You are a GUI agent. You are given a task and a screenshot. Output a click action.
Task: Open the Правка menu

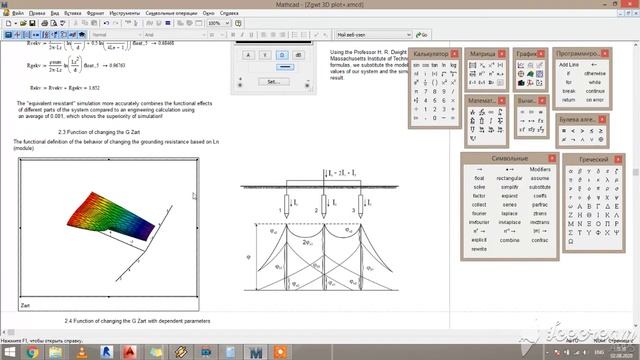(x=37, y=13)
